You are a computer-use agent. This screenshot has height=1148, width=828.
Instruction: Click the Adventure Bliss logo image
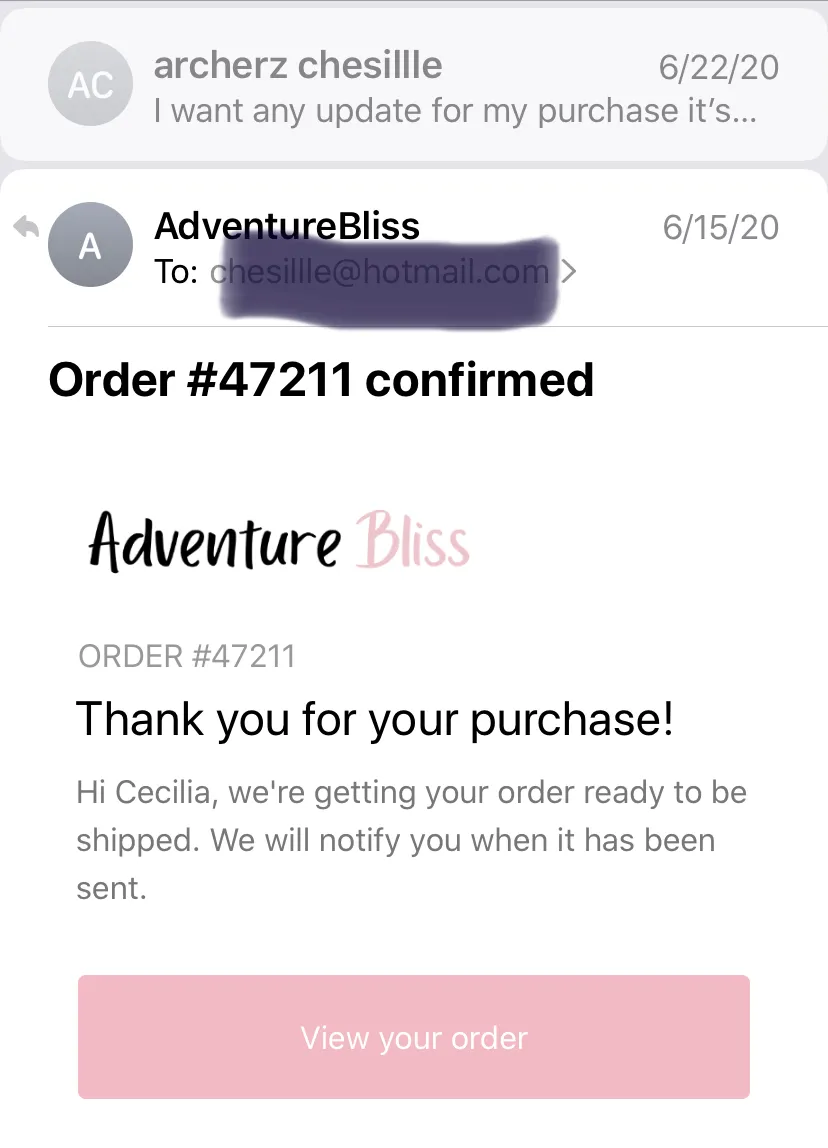click(278, 542)
